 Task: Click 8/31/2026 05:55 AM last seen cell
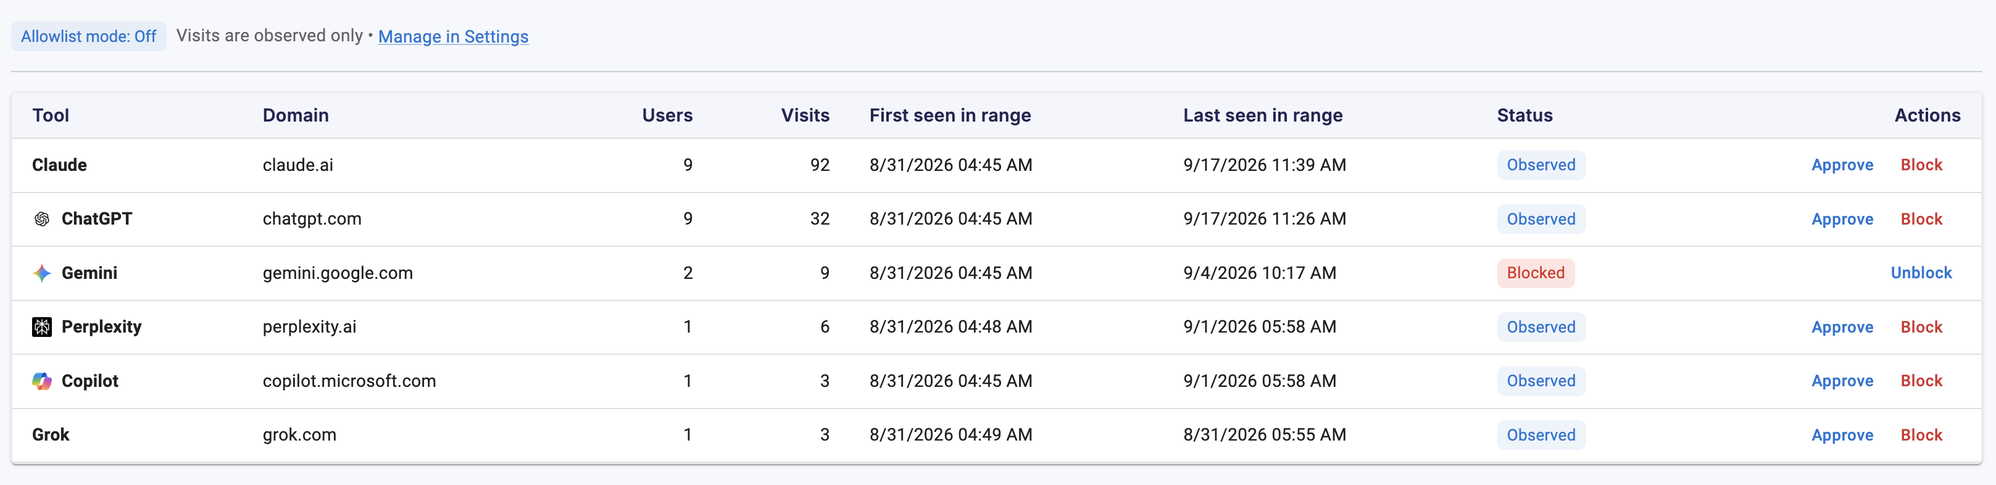pos(1265,435)
